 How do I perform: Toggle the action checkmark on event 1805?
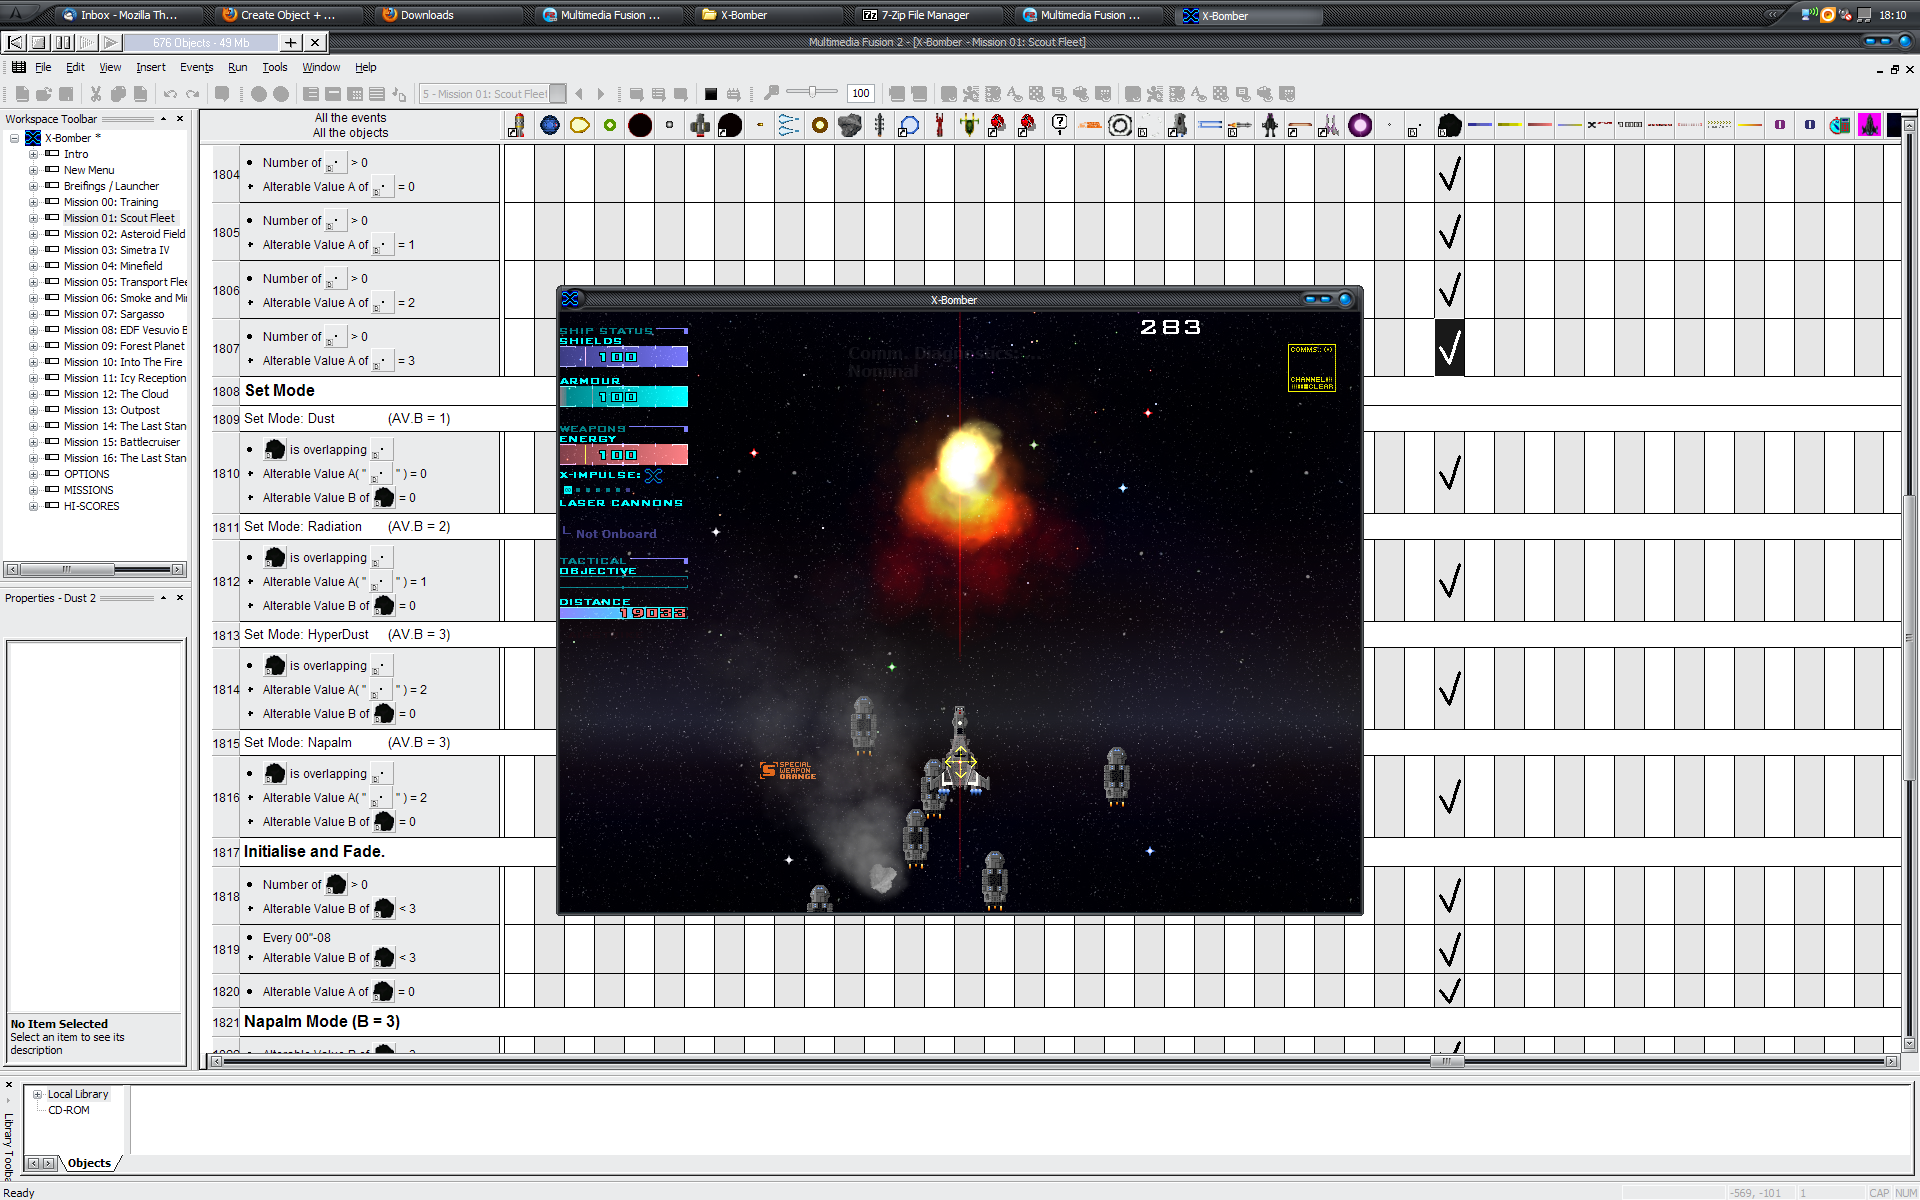coord(1449,232)
